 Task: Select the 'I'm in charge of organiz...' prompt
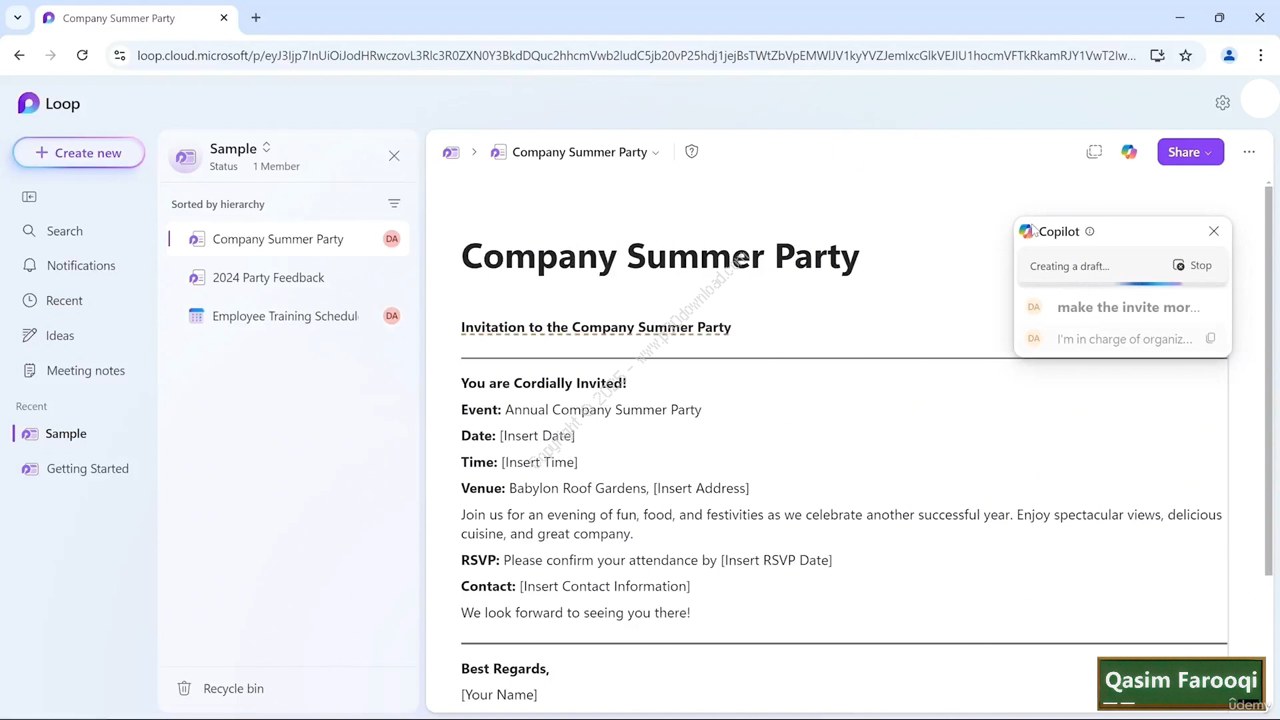(1124, 339)
